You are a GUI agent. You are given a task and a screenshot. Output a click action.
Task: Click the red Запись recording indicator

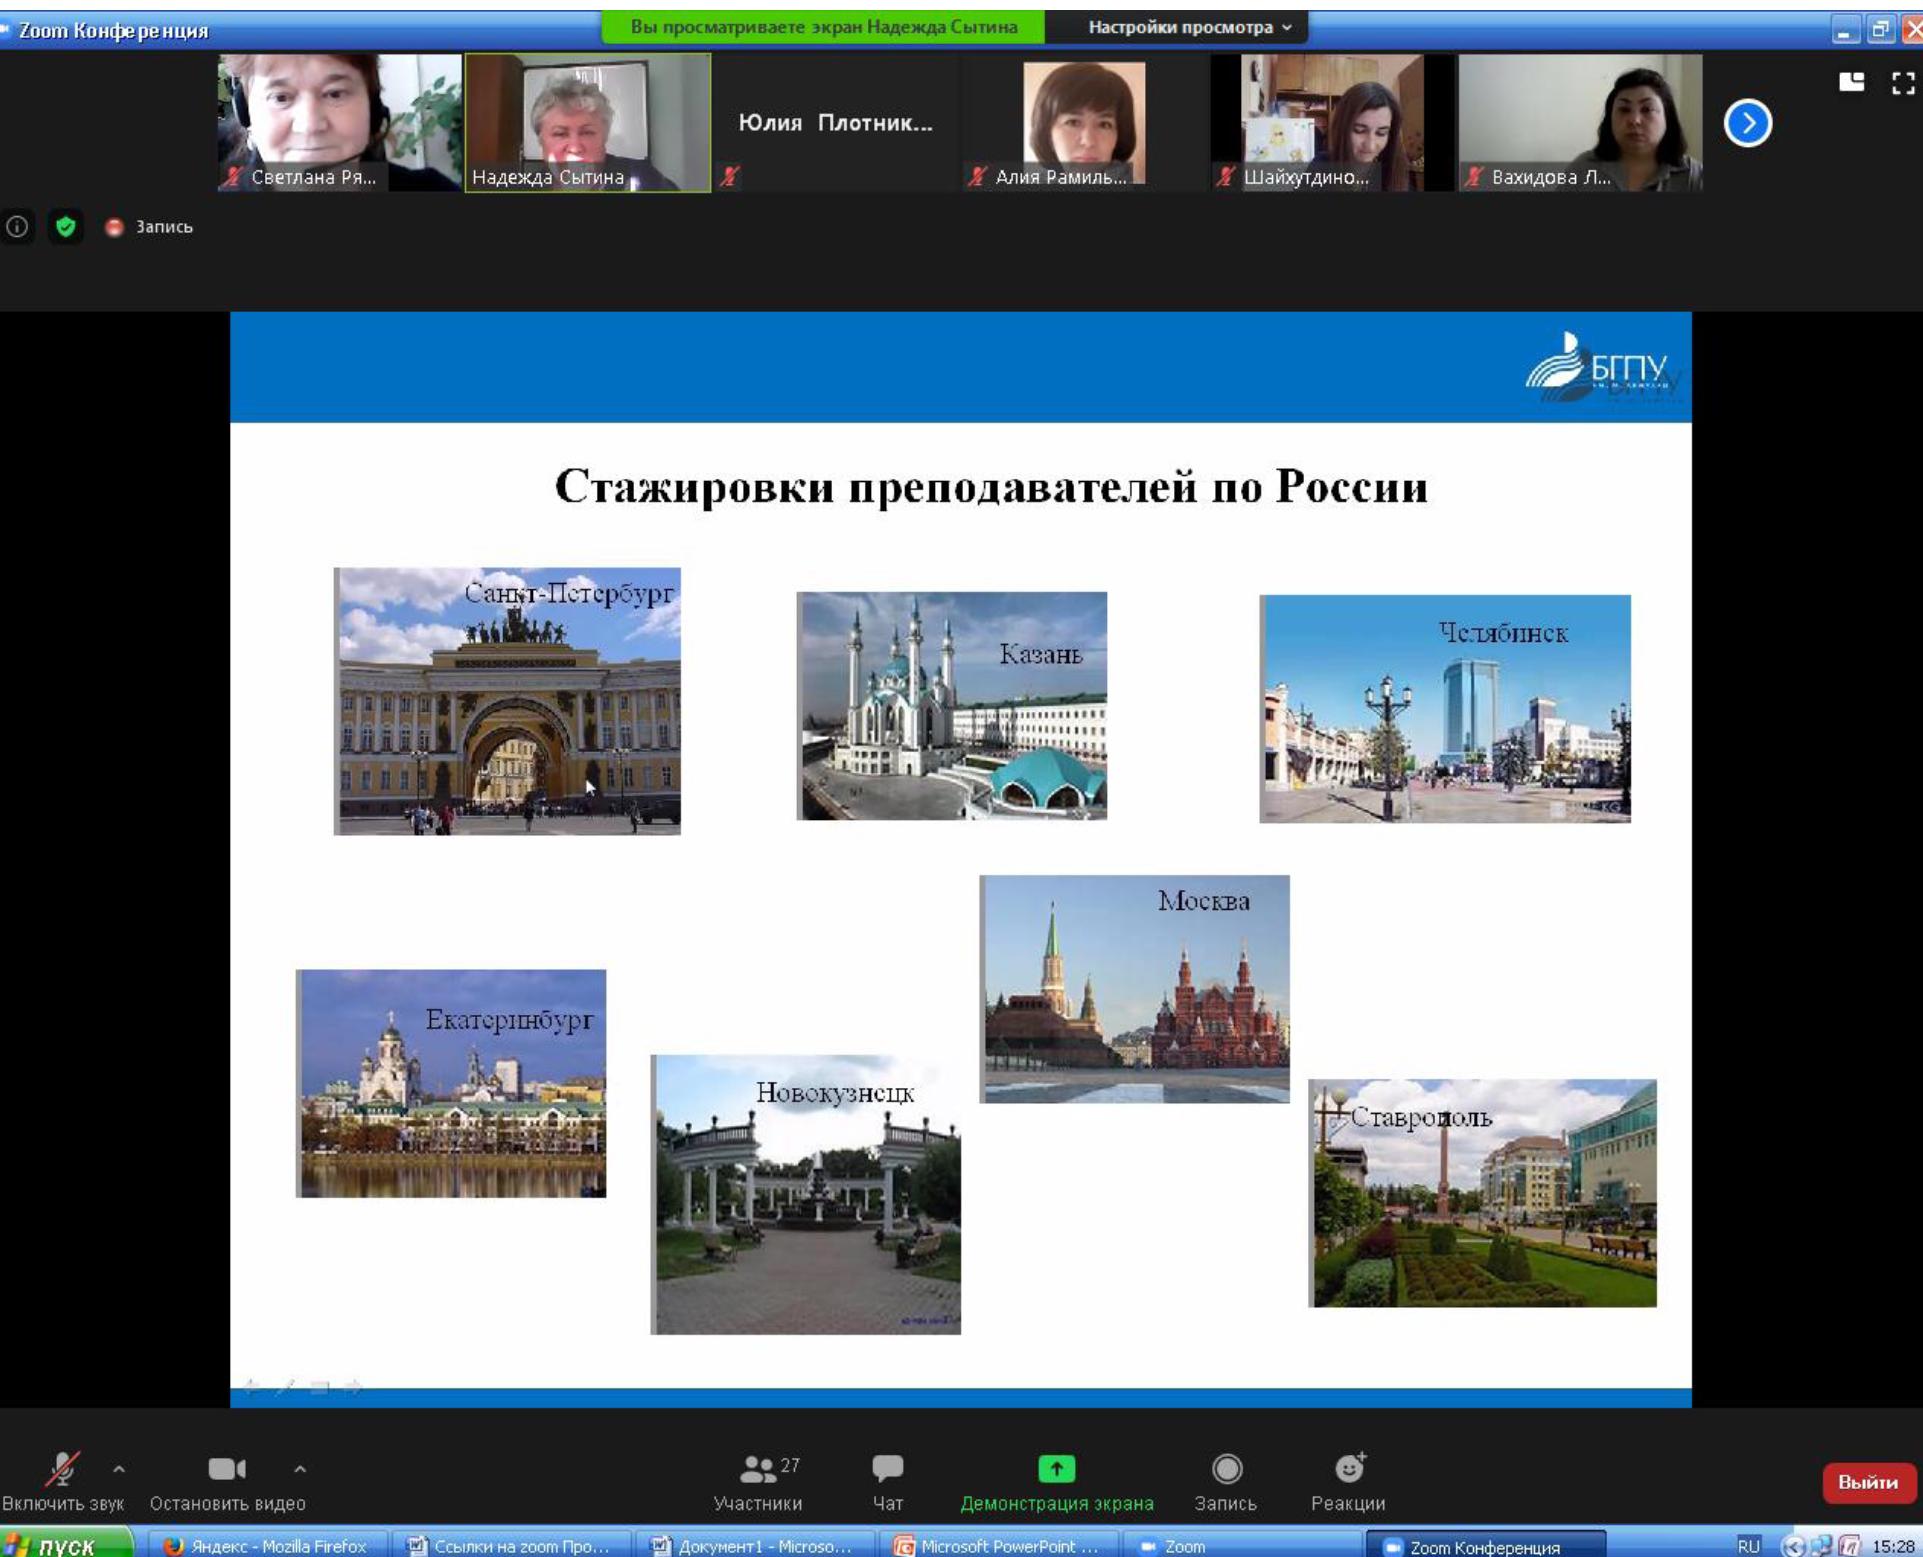point(115,227)
